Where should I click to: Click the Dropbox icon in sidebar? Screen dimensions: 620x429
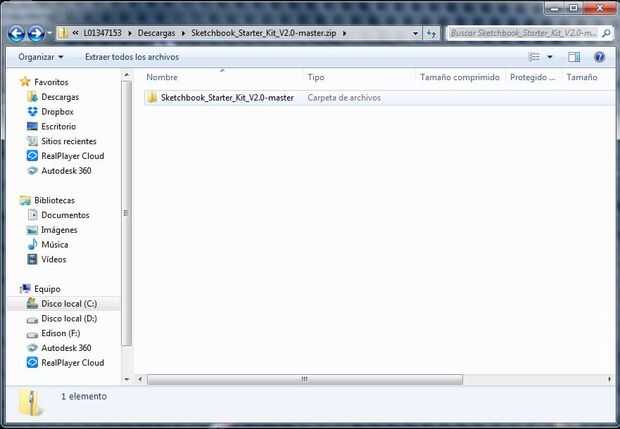(x=32, y=112)
